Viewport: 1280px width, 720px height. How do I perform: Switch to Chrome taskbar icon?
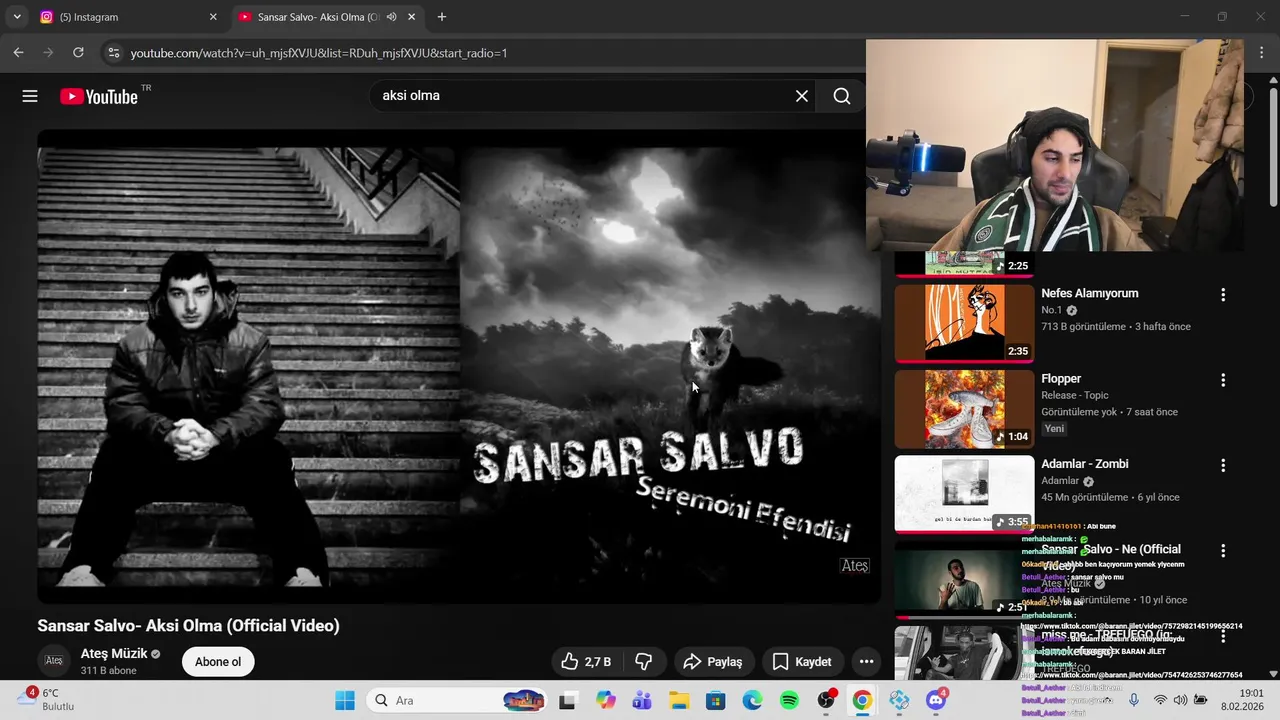(x=862, y=700)
